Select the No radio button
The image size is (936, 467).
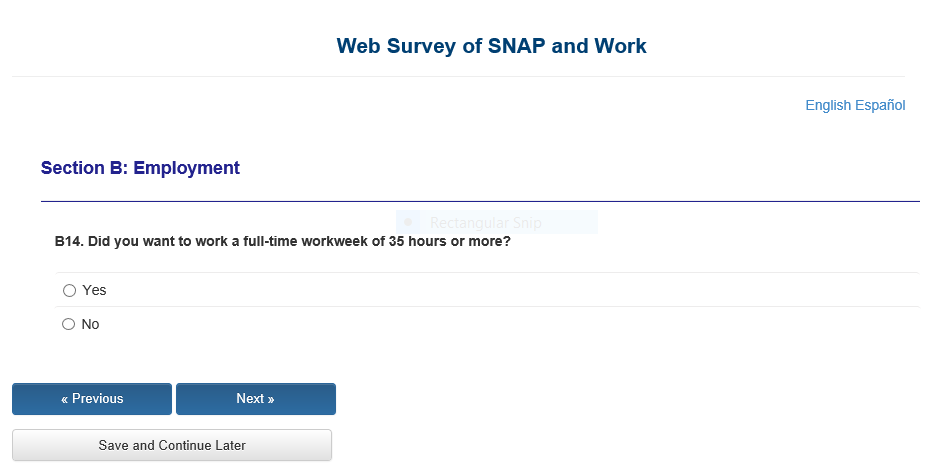(69, 324)
